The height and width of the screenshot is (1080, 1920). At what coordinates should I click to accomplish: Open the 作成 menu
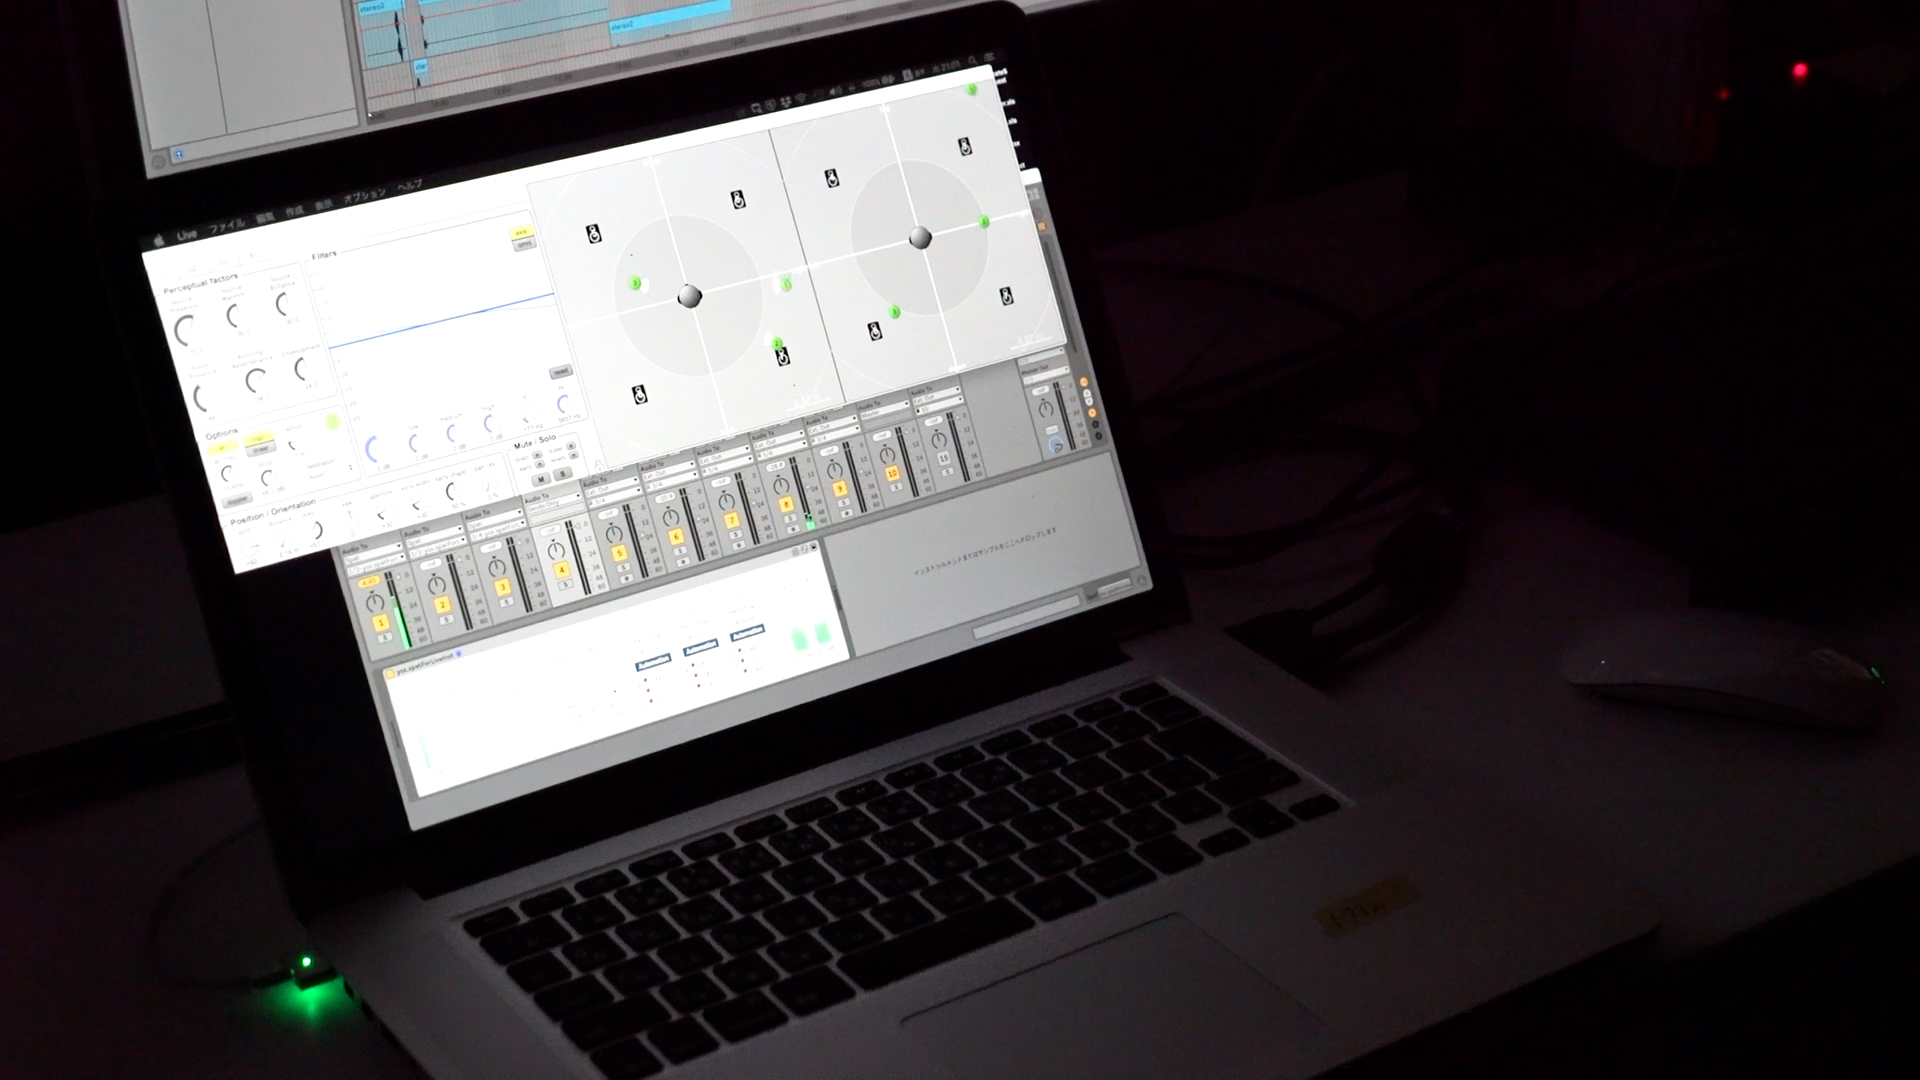pyautogui.click(x=294, y=210)
